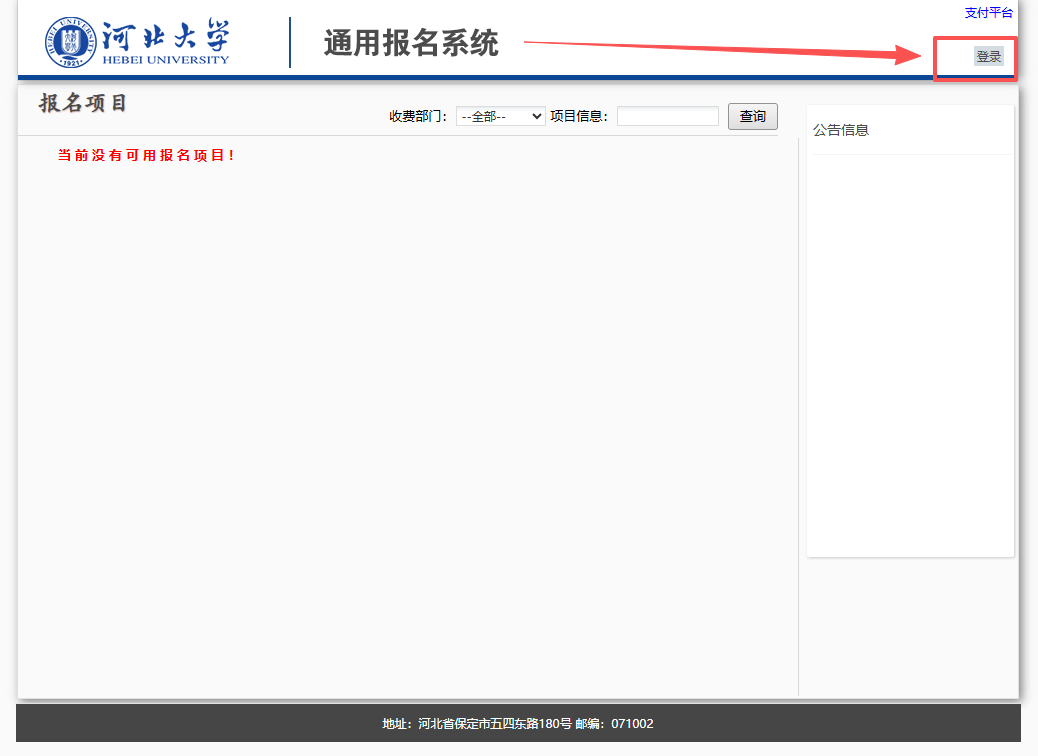The width and height of the screenshot is (1038, 756).
Task: Click the 收费部门 field label
Action: 418,116
